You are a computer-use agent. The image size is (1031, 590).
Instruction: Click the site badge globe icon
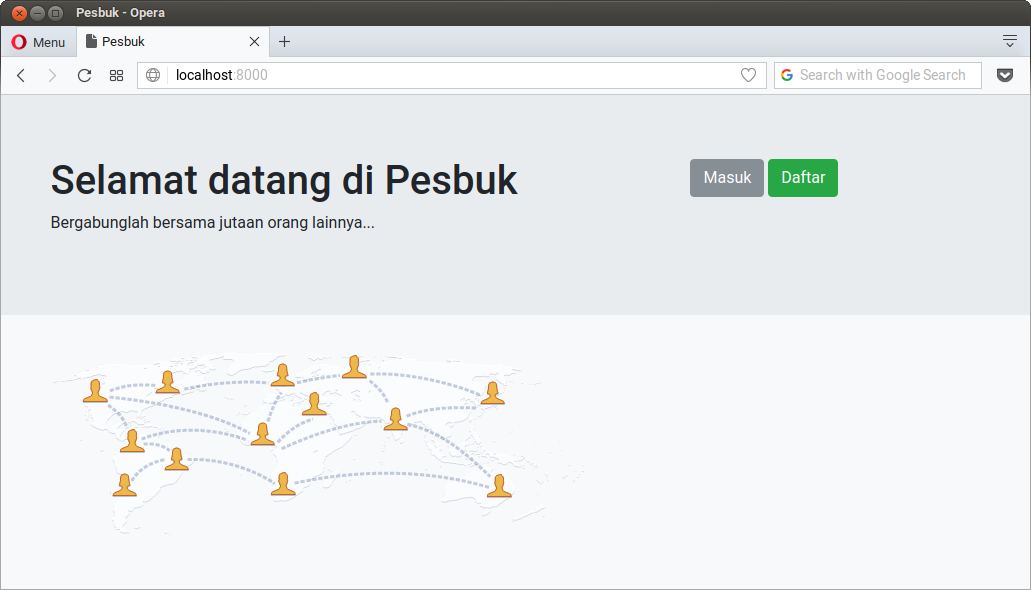point(152,75)
